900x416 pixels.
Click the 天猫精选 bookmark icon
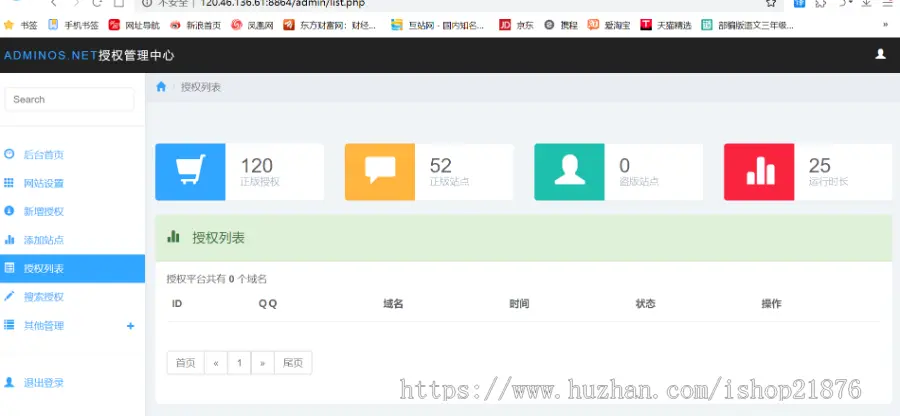click(x=646, y=25)
